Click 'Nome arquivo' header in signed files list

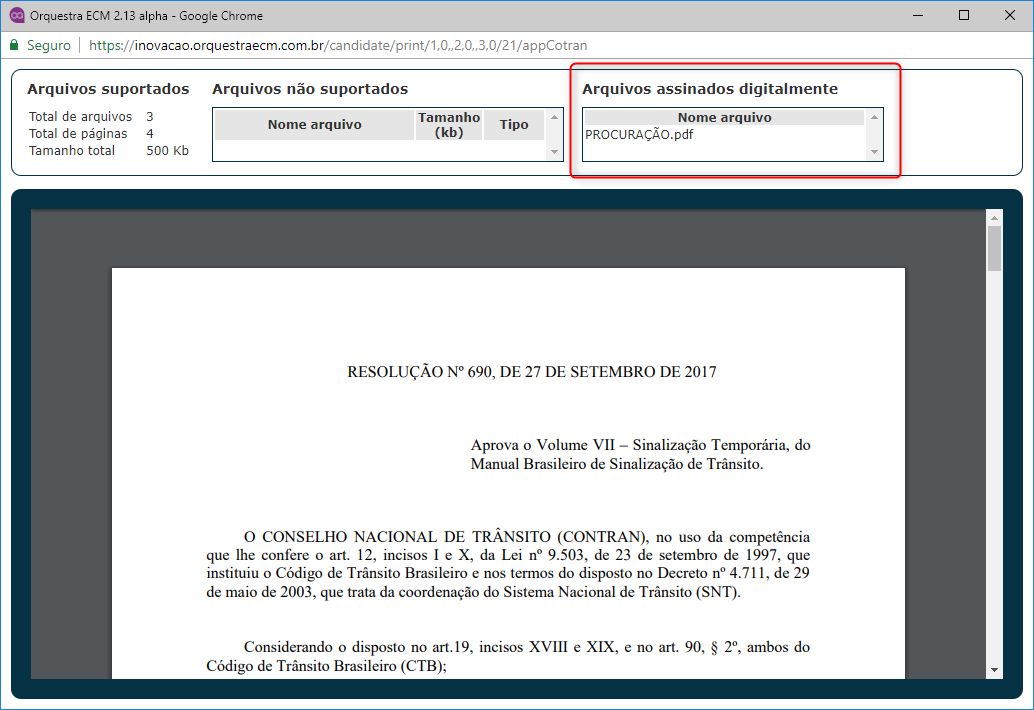point(724,117)
